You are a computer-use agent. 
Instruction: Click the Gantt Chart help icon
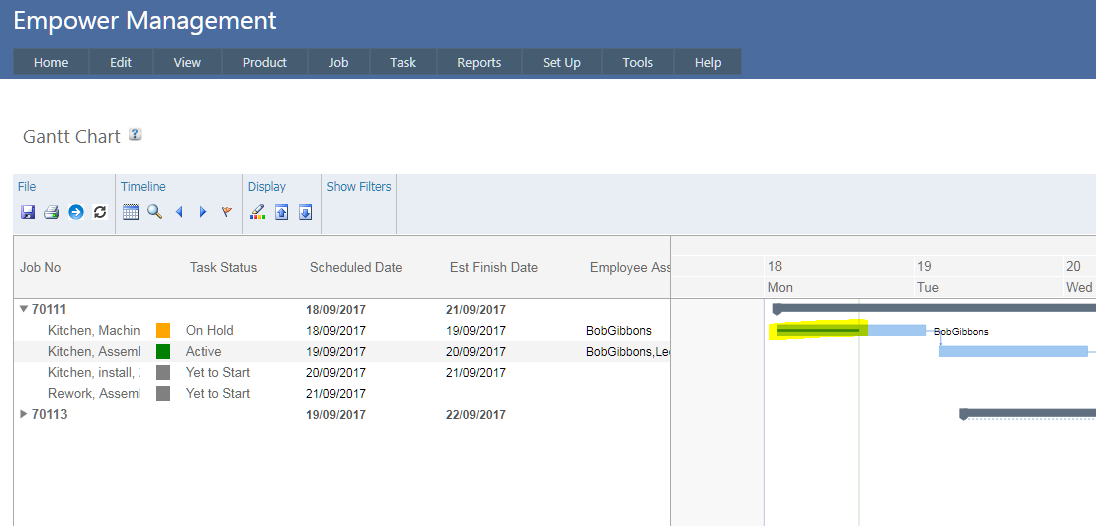[x=135, y=135]
